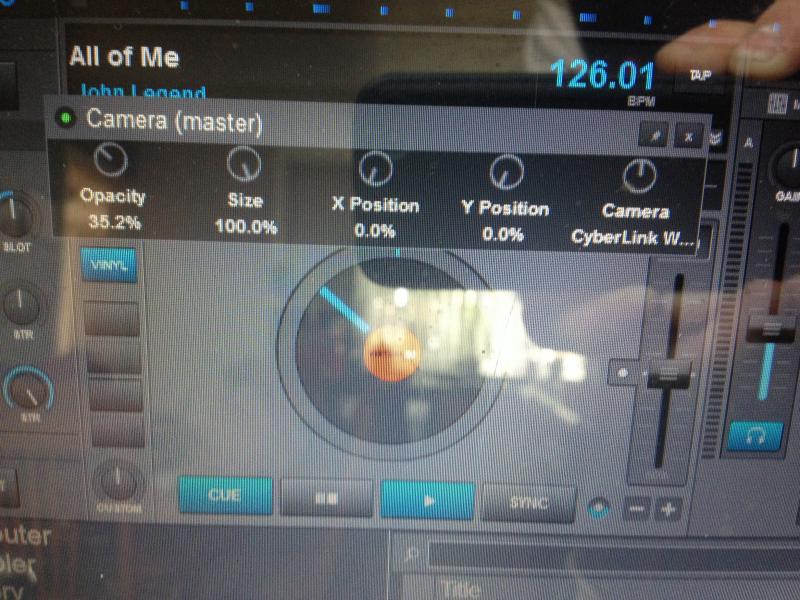Click the 126.01 BPM readout
This screenshot has width=800, height=600.
coord(603,75)
